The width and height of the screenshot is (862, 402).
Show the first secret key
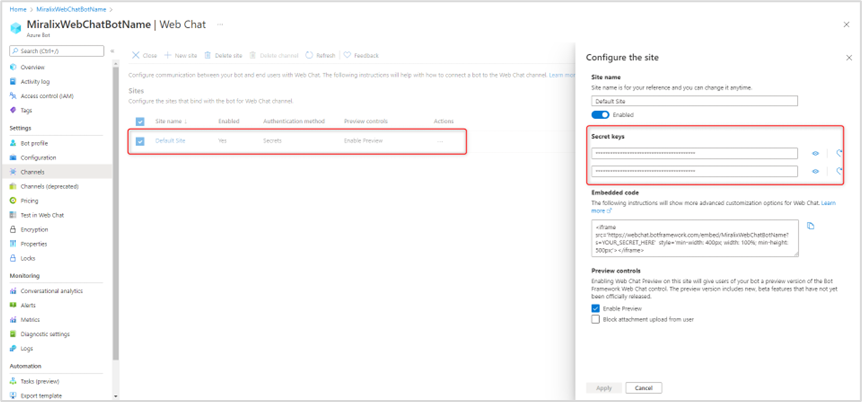[815, 154]
